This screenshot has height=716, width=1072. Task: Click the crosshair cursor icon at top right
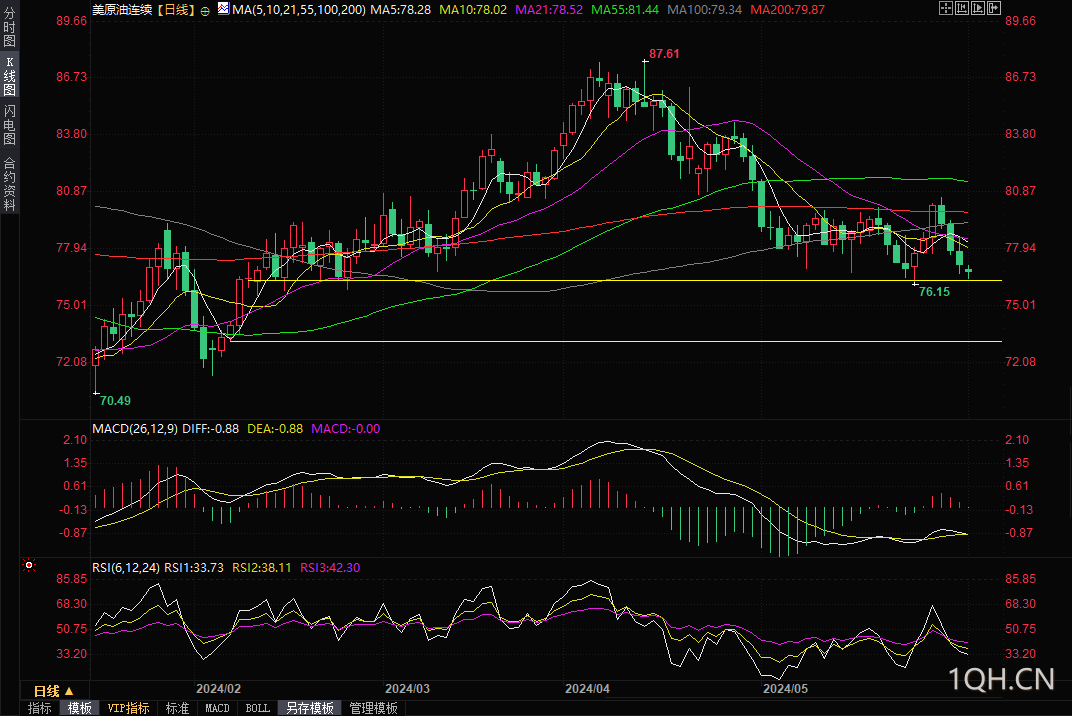coord(946,8)
